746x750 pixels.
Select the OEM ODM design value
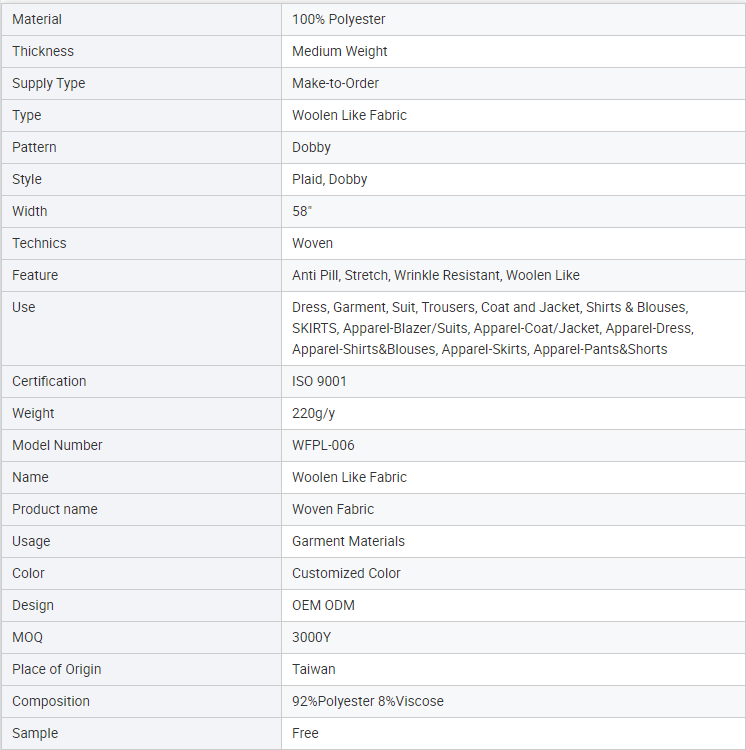coord(323,606)
